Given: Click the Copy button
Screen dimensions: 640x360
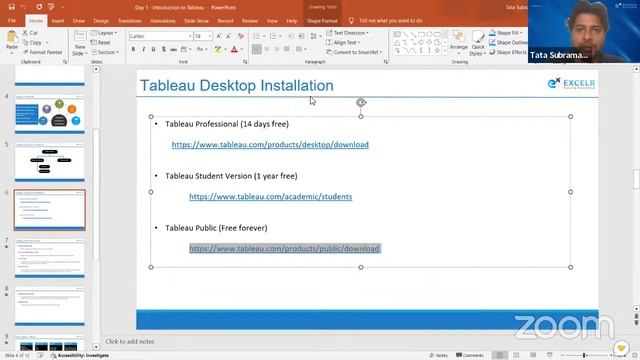Looking at the screenshot, I should coord(33,42).
